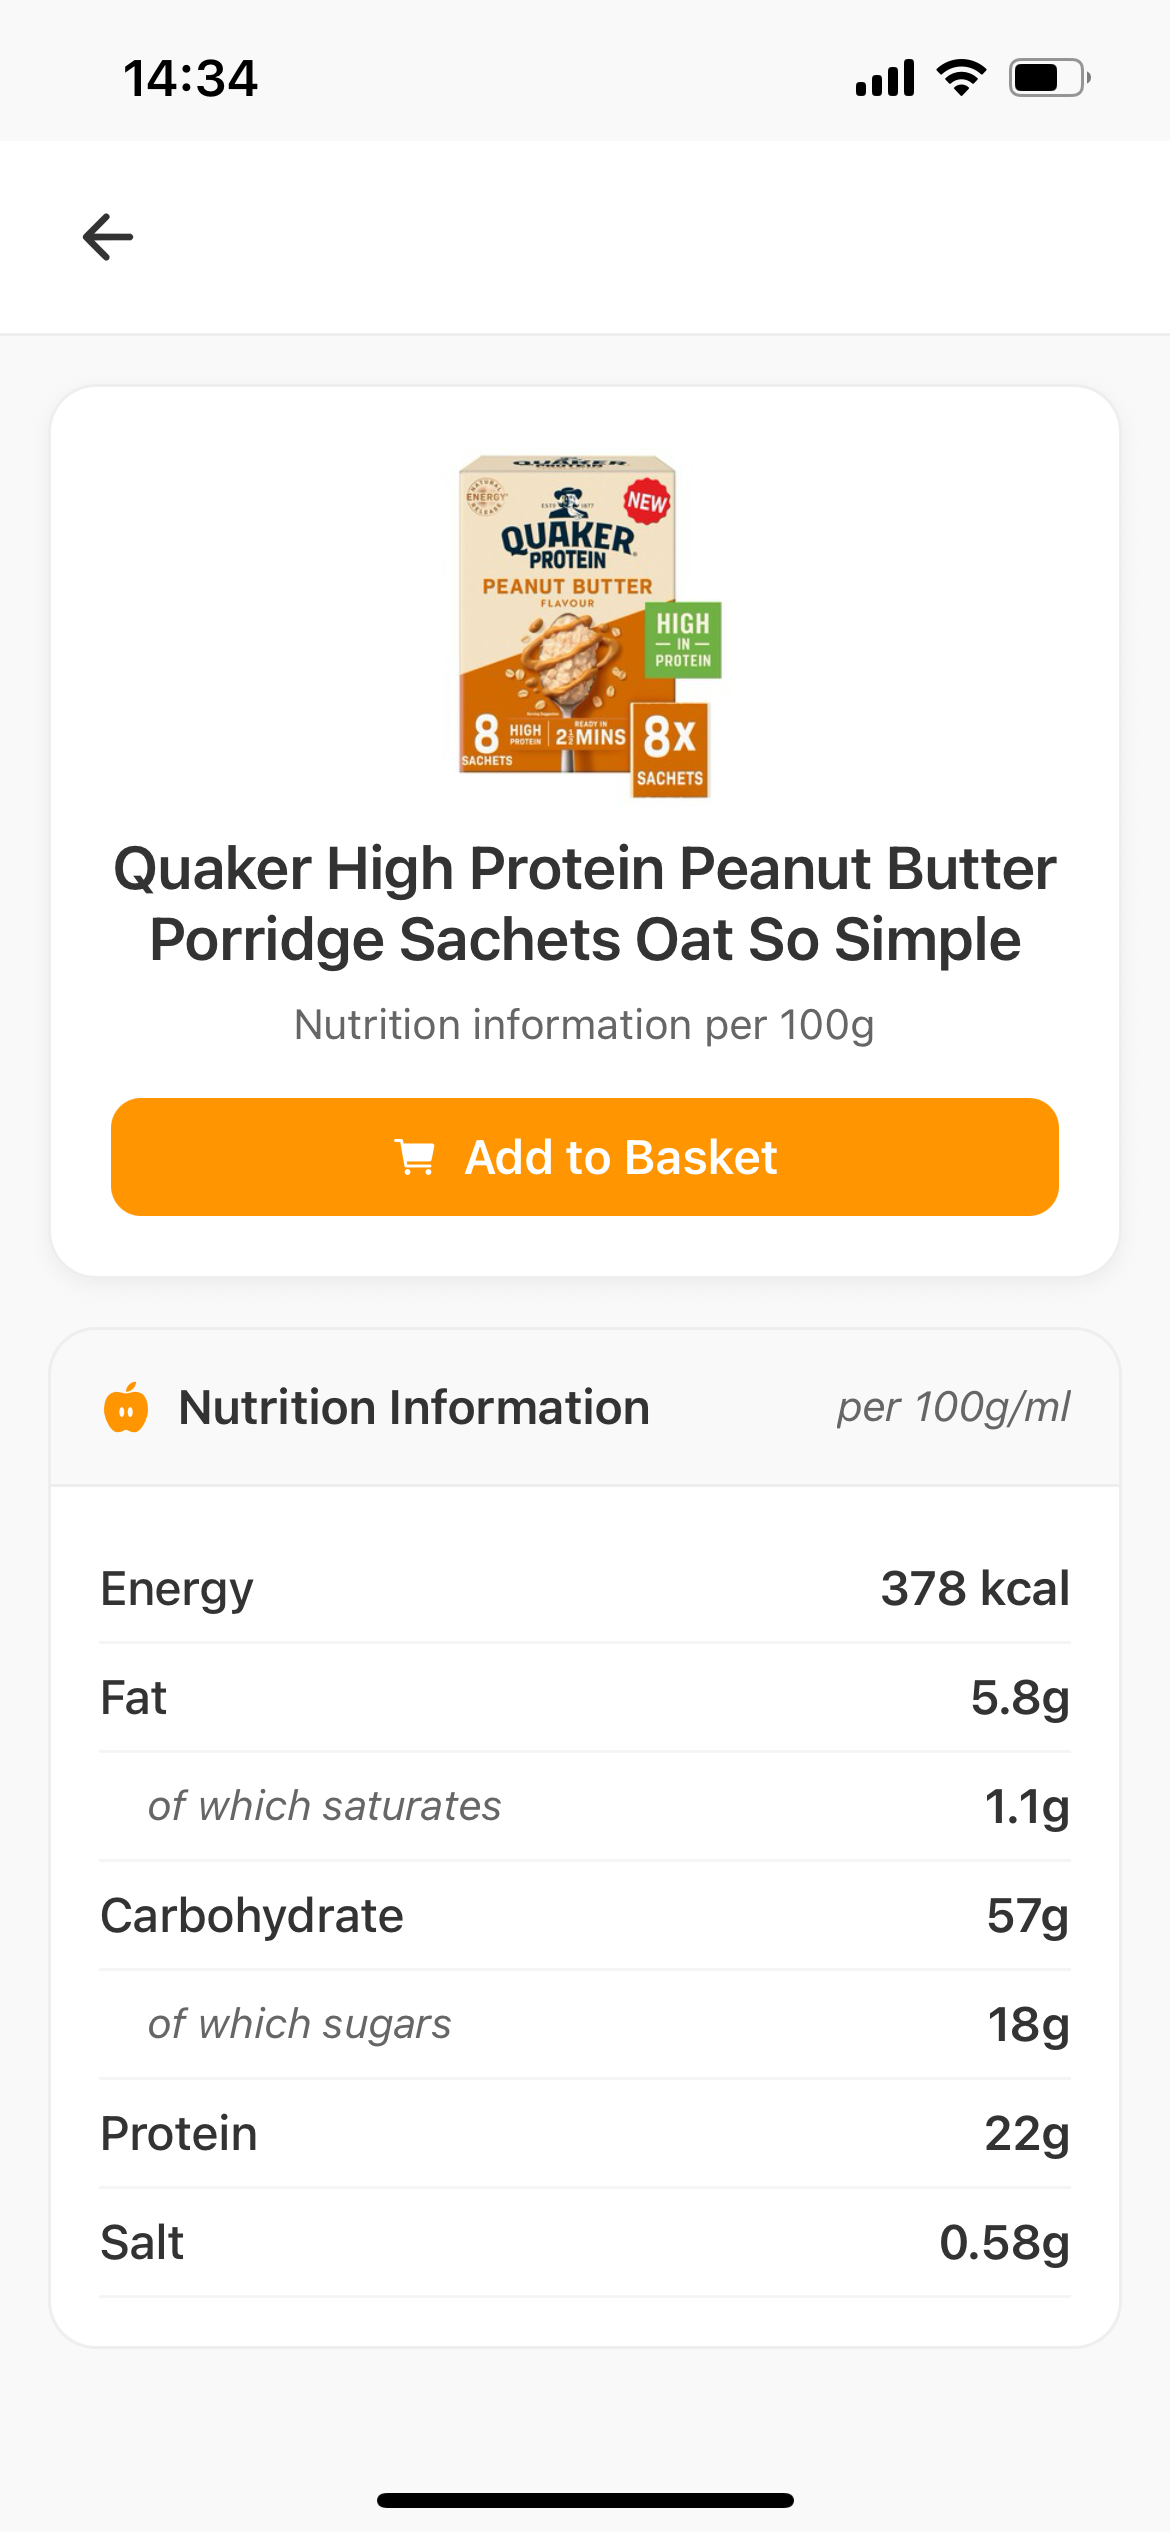Tap the back arrow icon
Screen dimensions: 1170x2532
tap(108, 237)
